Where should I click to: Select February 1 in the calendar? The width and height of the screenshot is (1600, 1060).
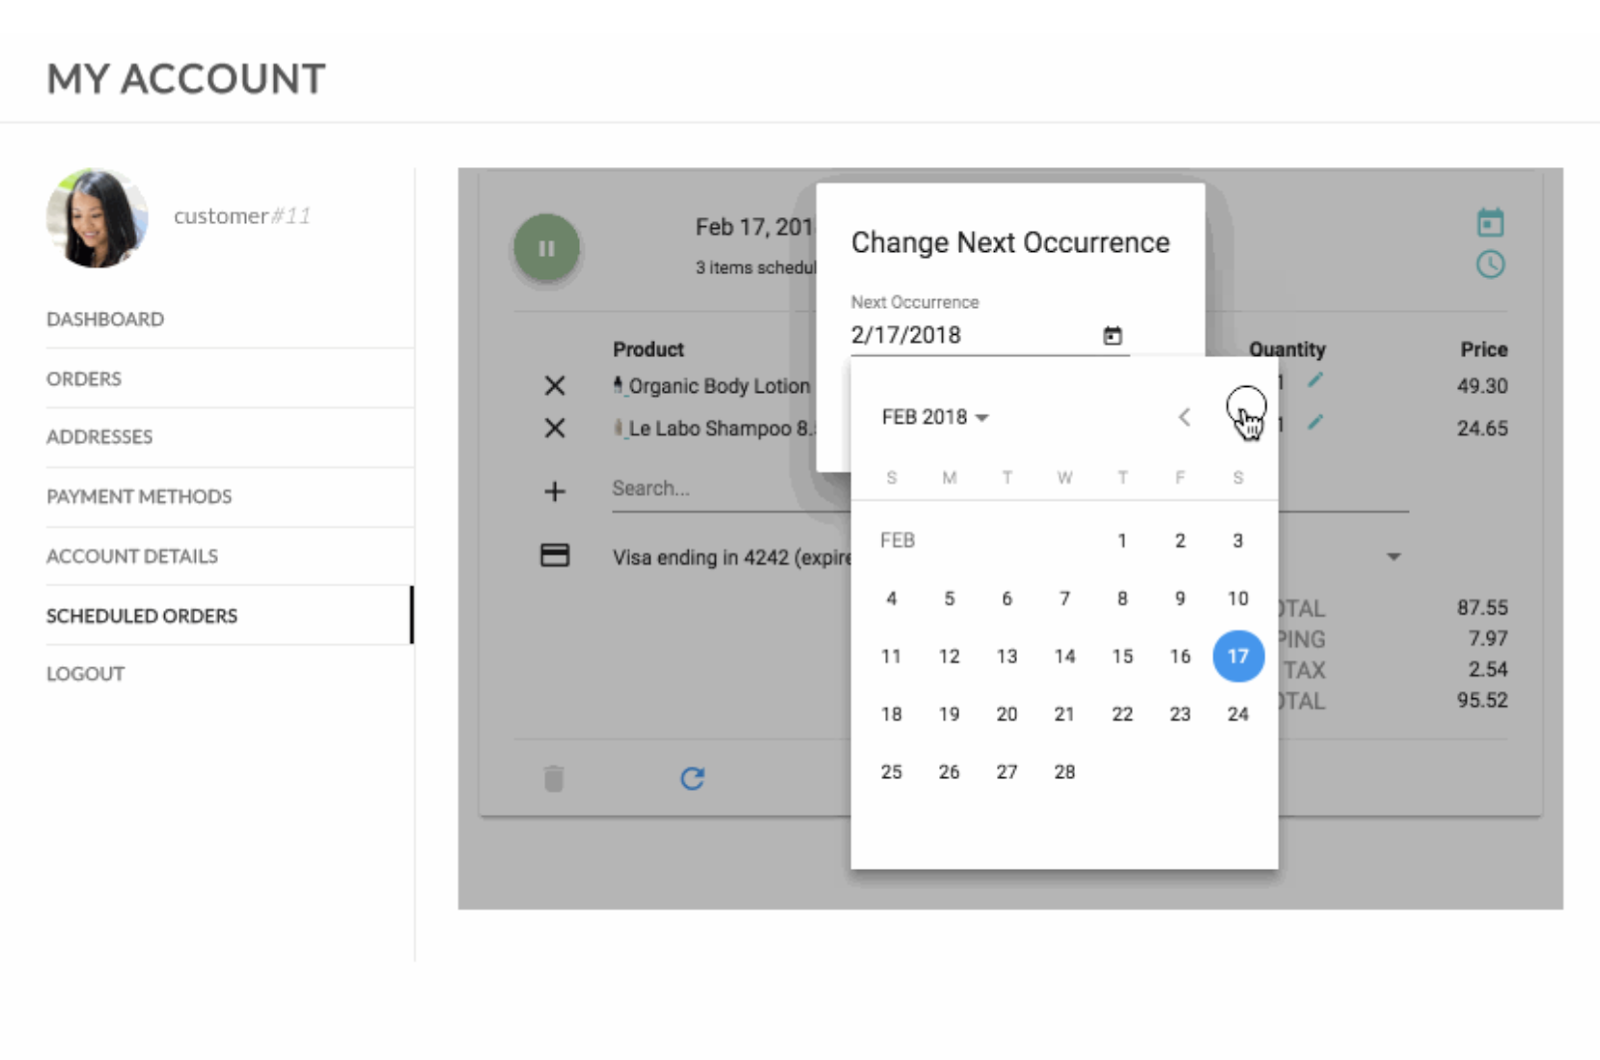click(1122, 540)
